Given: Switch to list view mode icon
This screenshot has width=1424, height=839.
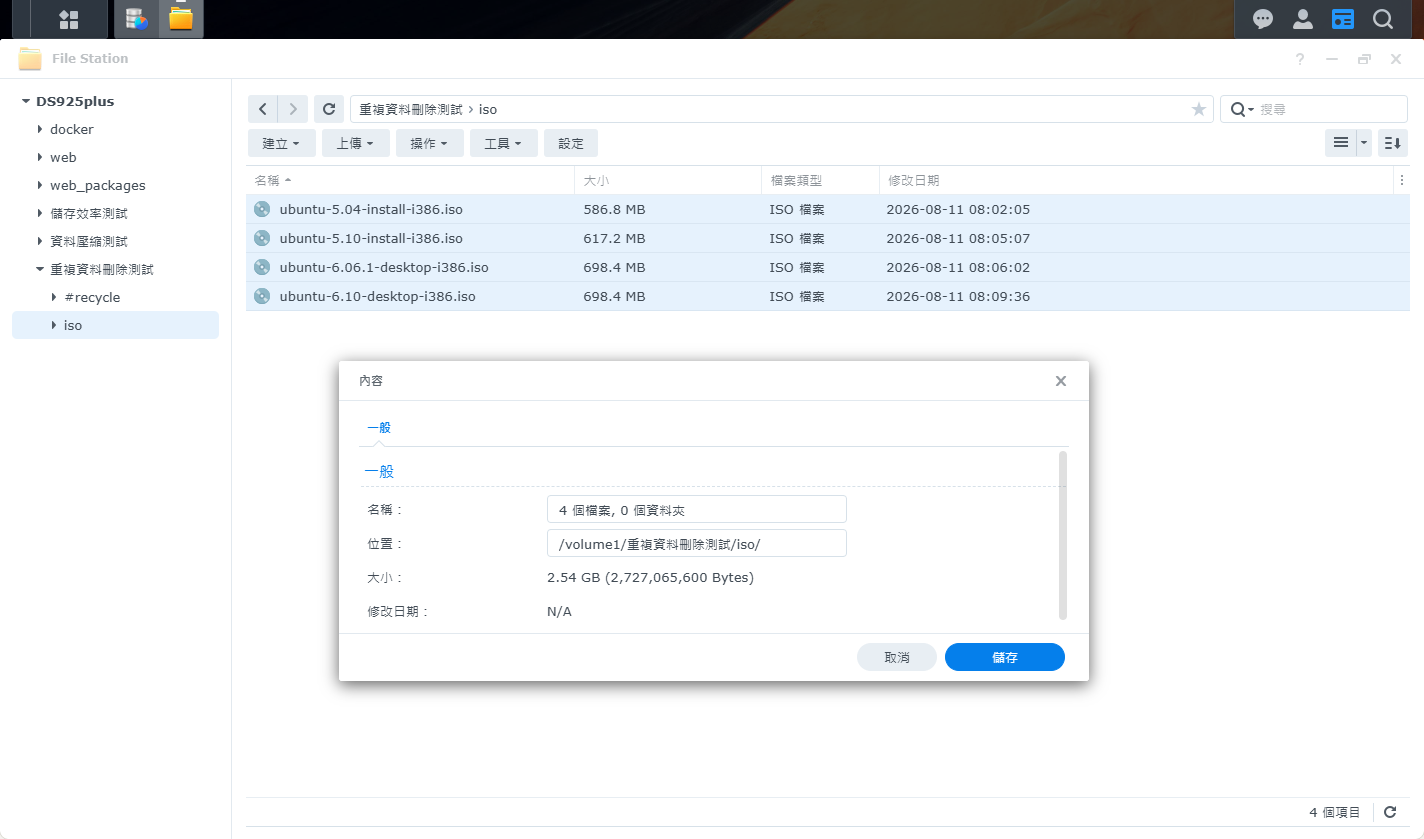Looking at the screenshot, I should pyautogui.click(x=1341, y=143).
